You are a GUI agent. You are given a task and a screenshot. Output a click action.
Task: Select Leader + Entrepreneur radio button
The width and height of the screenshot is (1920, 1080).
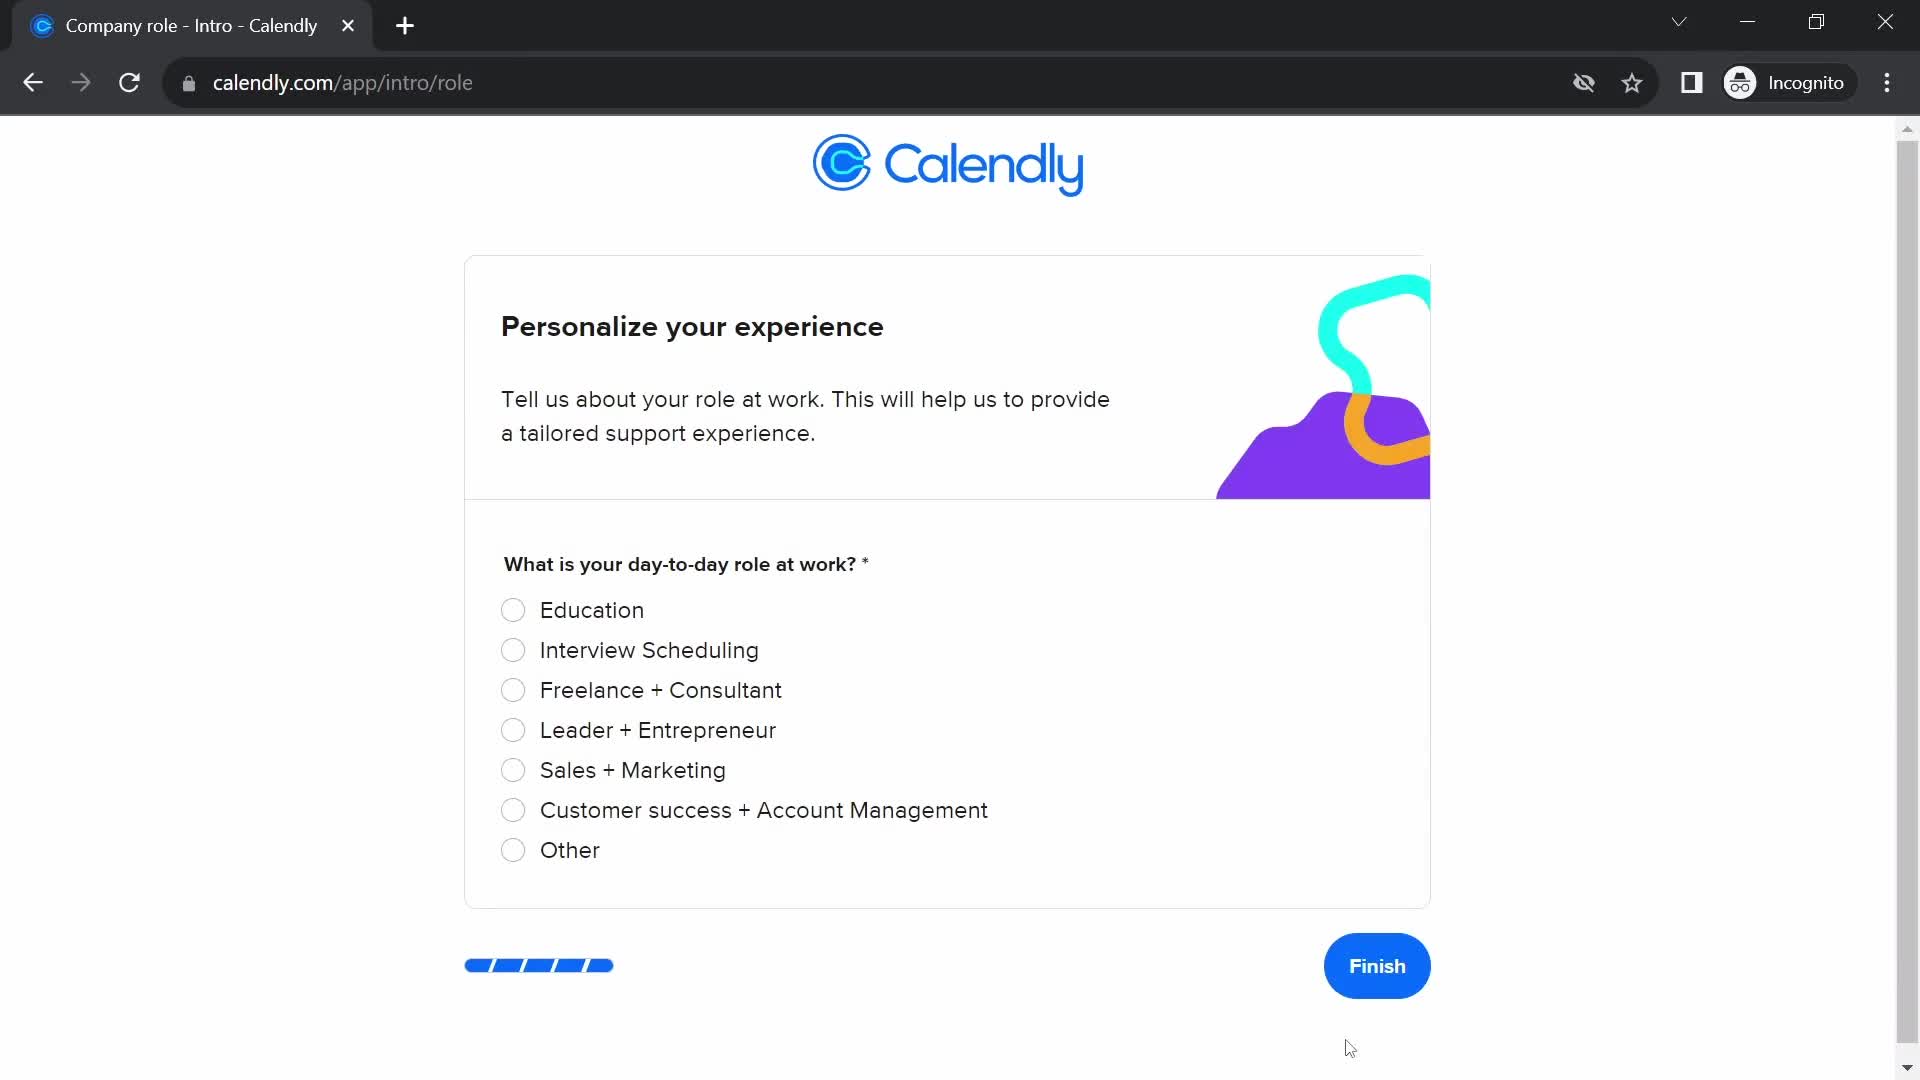(513, 731)
